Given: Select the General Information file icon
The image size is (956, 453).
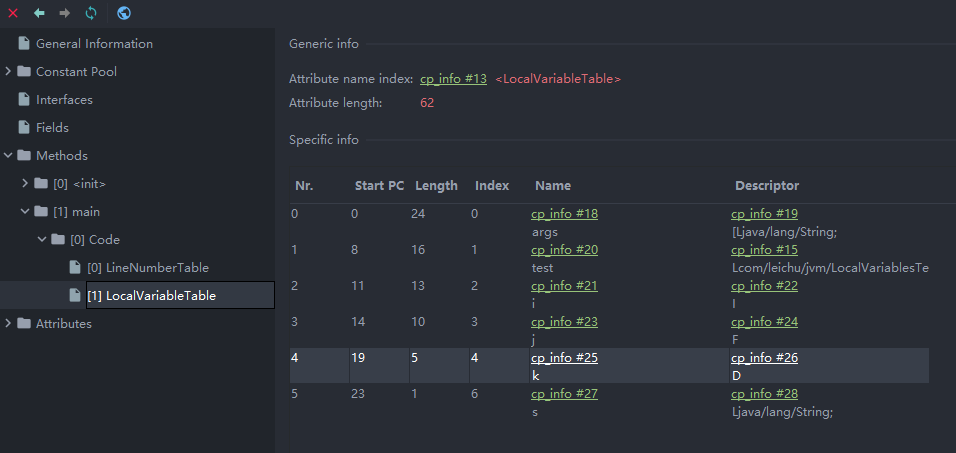Looking at the screenshot, I should pos(24,44).
